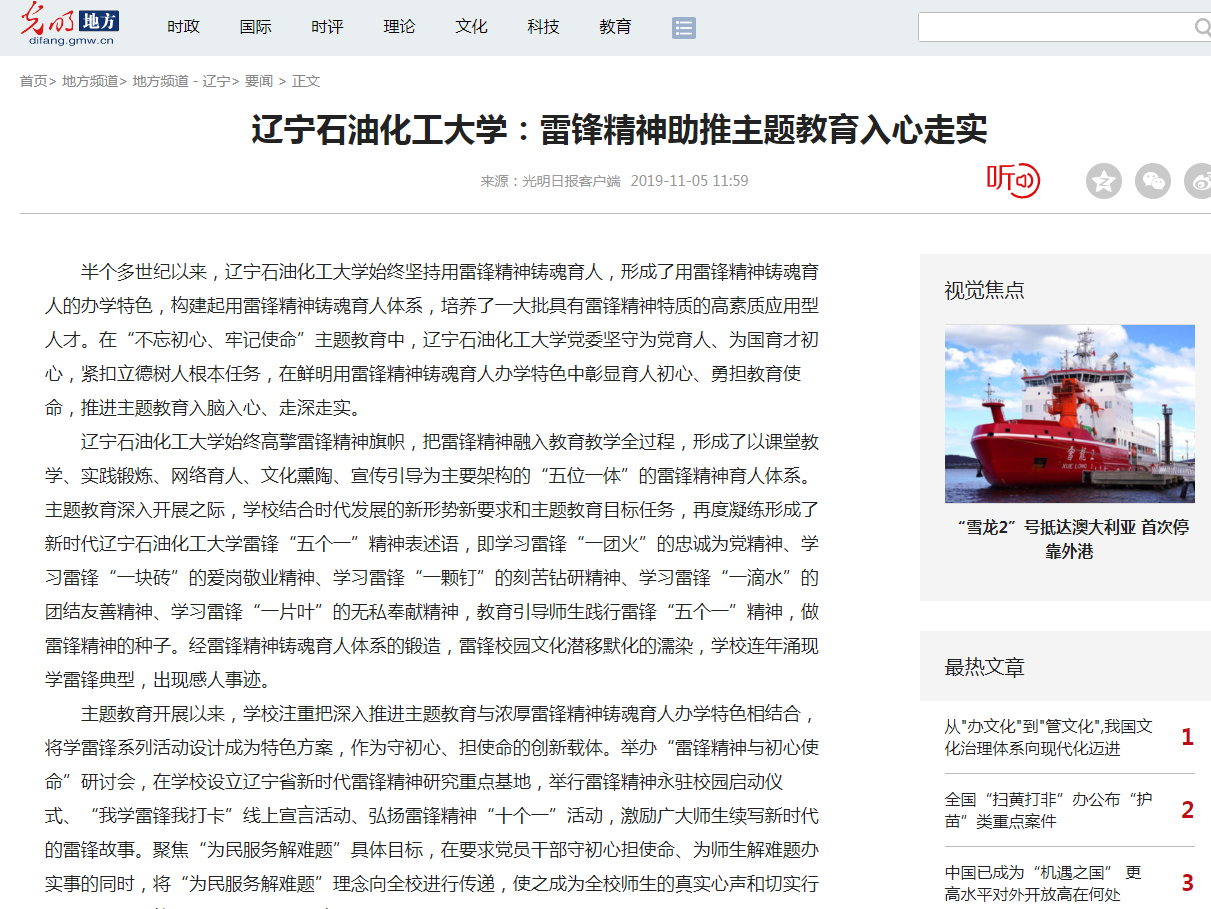Select the 时评 menu item
Image resolution: width=1211 pixels, height=909 pixels.
(327, 27)
